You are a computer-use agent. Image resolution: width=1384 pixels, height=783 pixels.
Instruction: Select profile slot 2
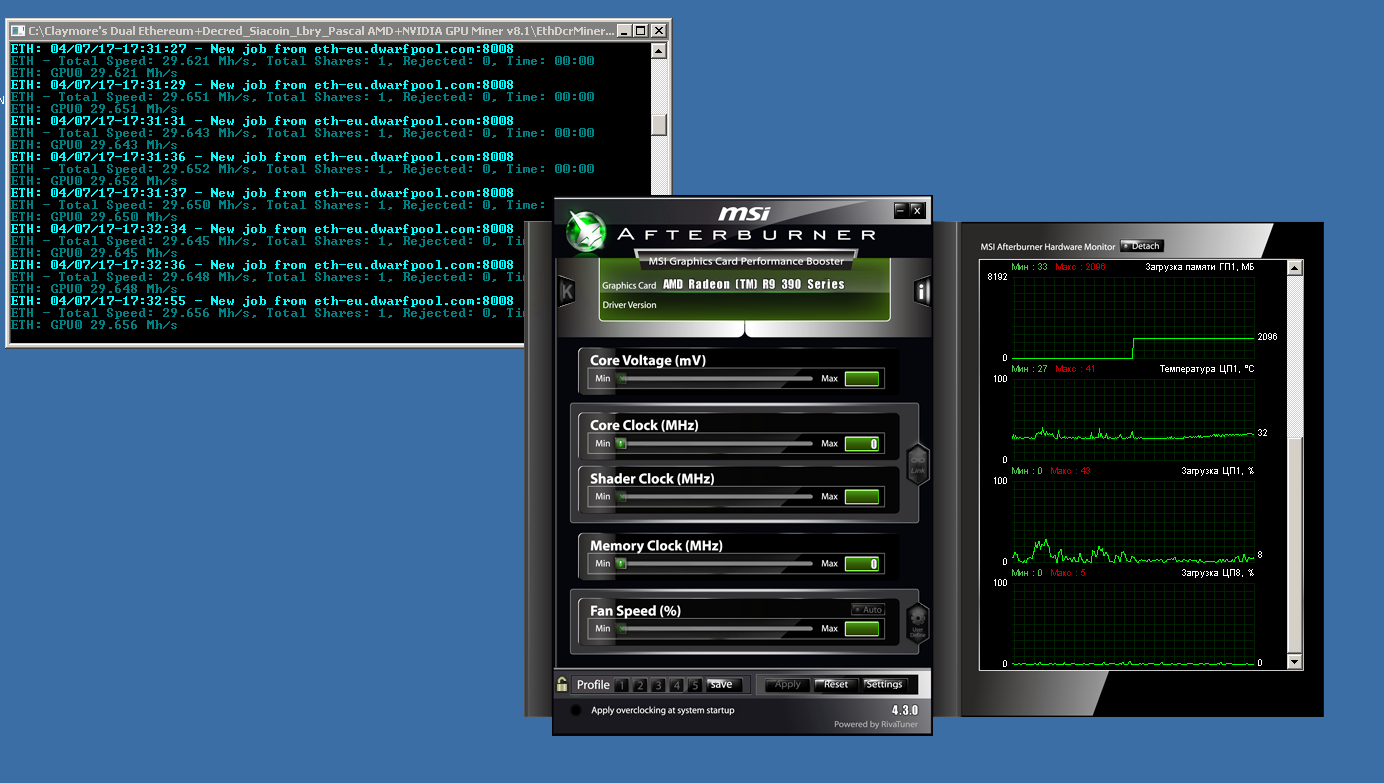[640, 685]
